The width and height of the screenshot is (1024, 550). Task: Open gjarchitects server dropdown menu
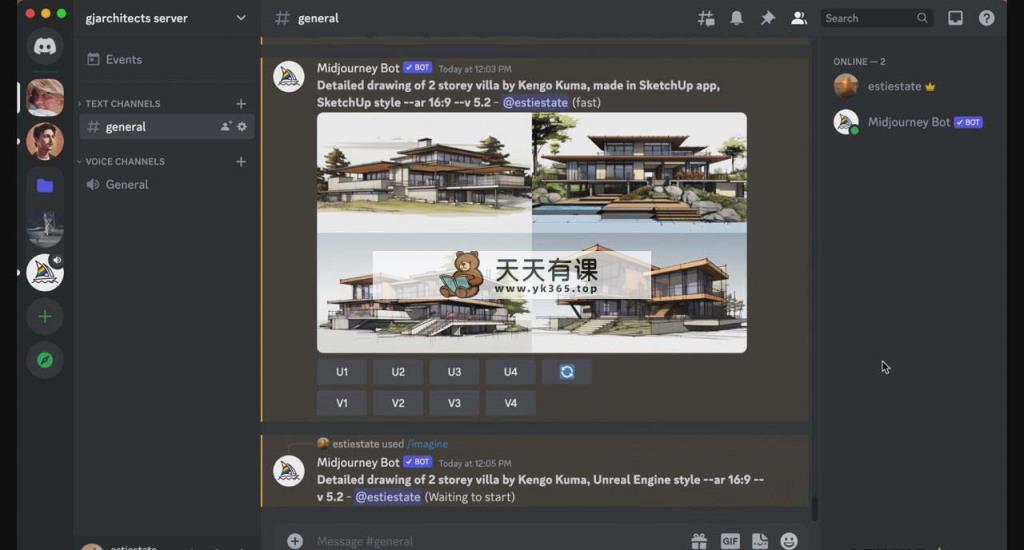(x=166, y=18)
